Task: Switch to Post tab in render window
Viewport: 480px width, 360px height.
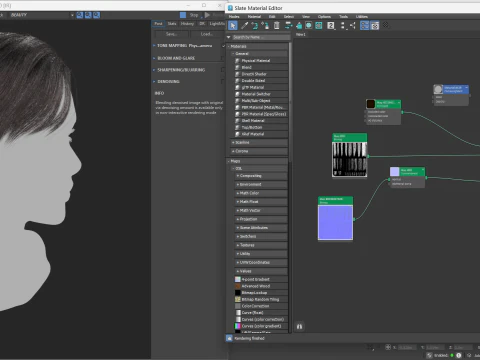Action: [x=158, y=24]
